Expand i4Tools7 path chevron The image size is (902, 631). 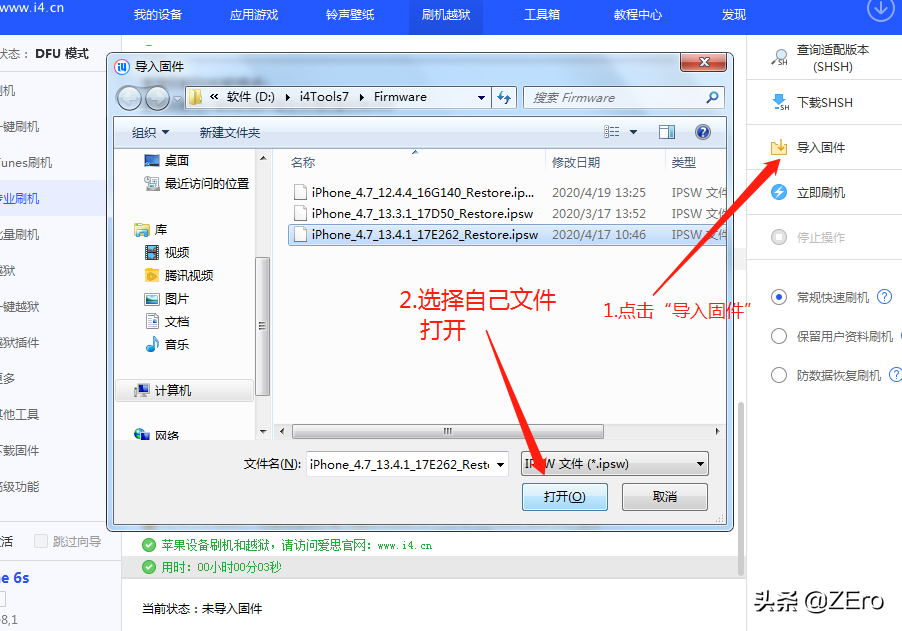pyautogui.click(x=362, y=97)
